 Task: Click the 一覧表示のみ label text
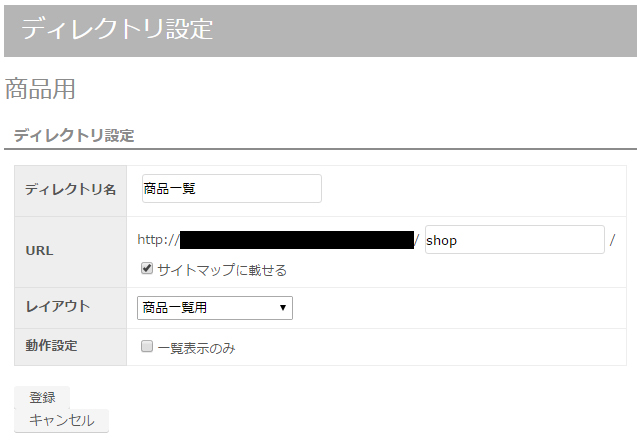coord(196,348)
